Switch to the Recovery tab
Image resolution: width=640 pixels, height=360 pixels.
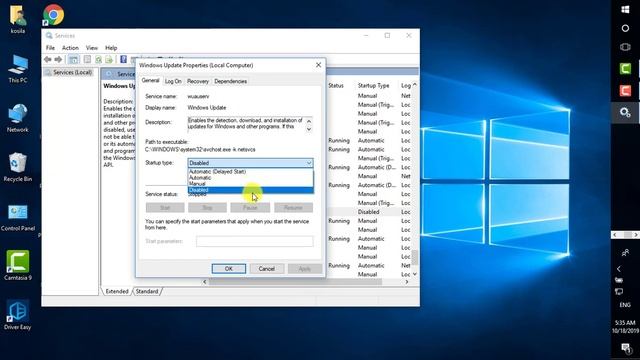click(198, 81)
